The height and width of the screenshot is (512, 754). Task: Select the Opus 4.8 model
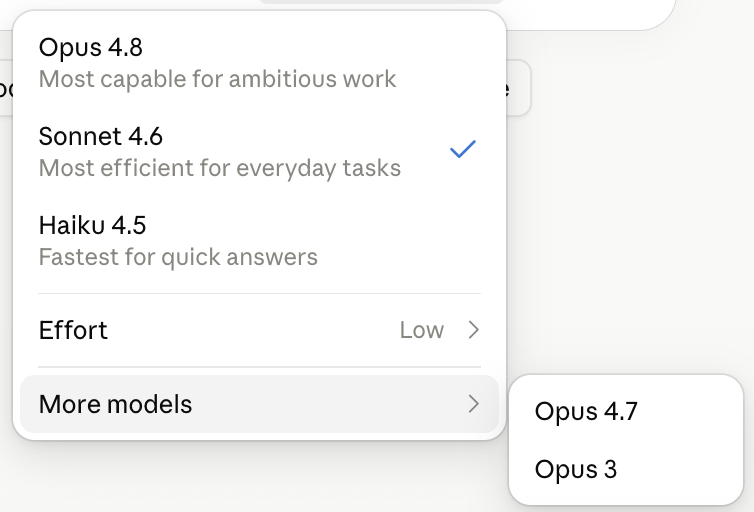point(259,63)
